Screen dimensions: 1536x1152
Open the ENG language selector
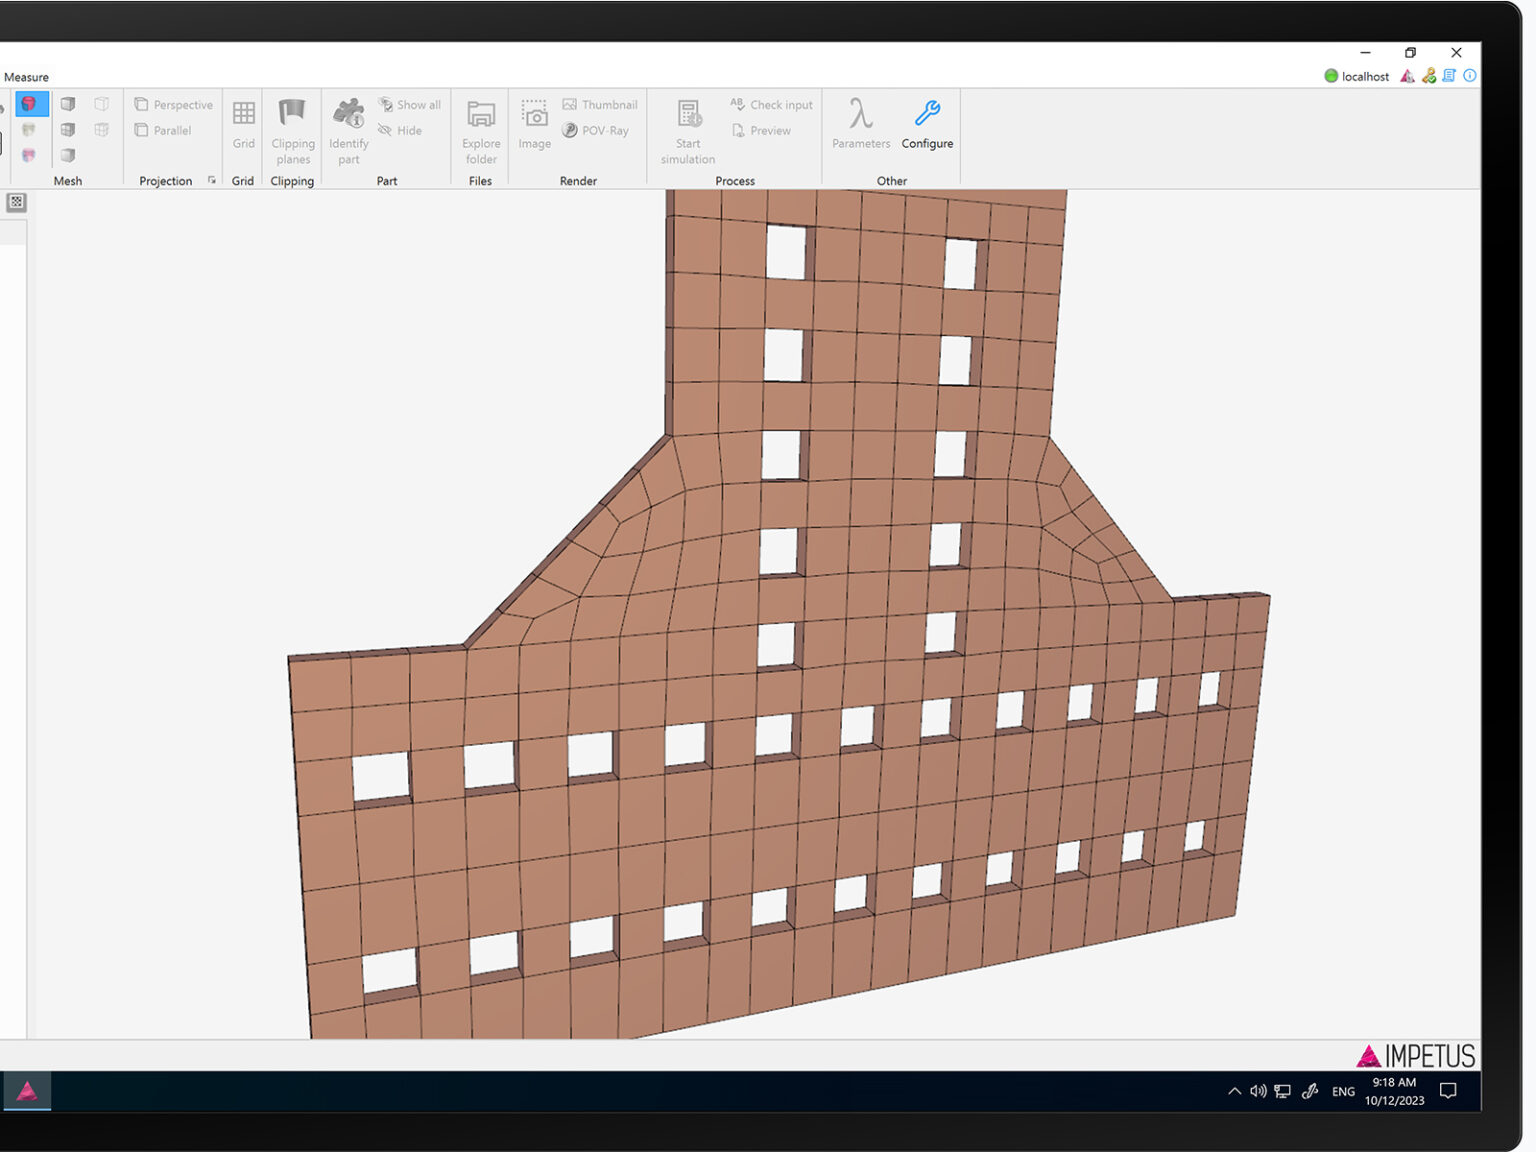(1343, 1092)
